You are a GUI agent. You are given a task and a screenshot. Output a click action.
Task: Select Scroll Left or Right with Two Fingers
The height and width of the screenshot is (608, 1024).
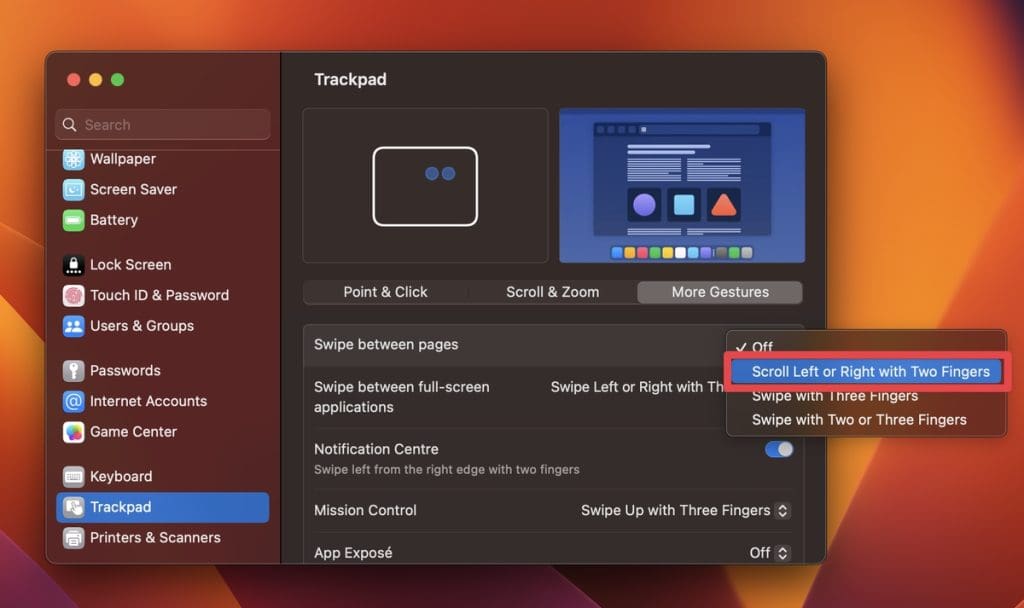pos(866,372)
